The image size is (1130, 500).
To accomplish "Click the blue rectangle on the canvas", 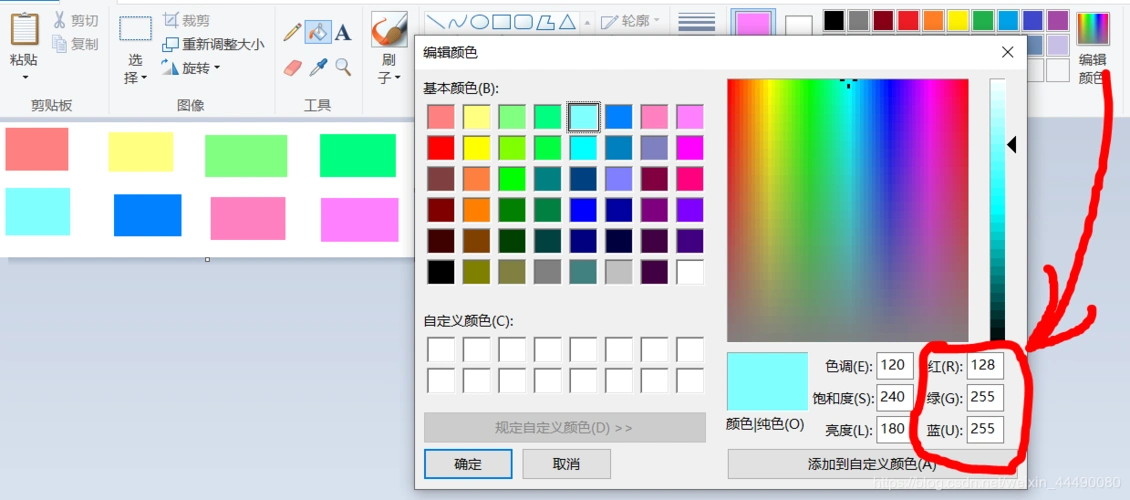I will (x=148, y=215).
